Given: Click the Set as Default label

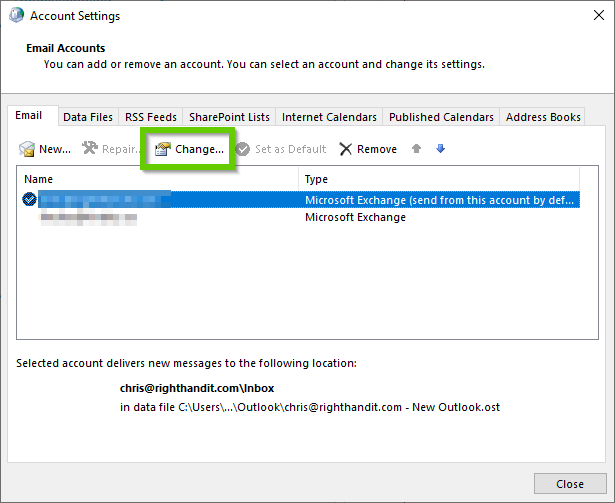Looking at the screenshot, I should pyautogui.click(x=290, y=149).
